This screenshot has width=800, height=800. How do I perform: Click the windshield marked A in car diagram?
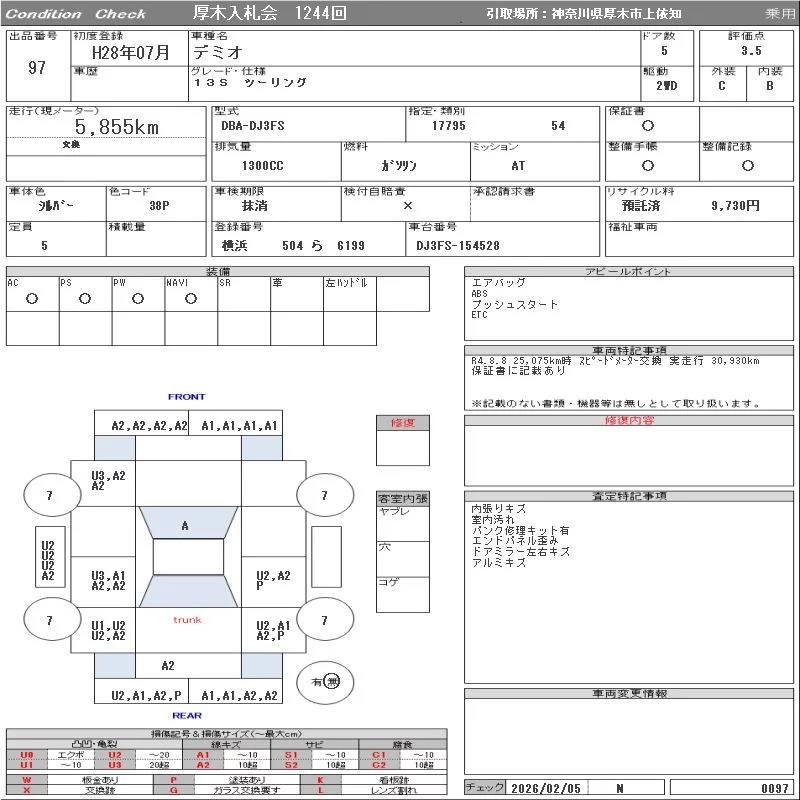tap(186, 526)
